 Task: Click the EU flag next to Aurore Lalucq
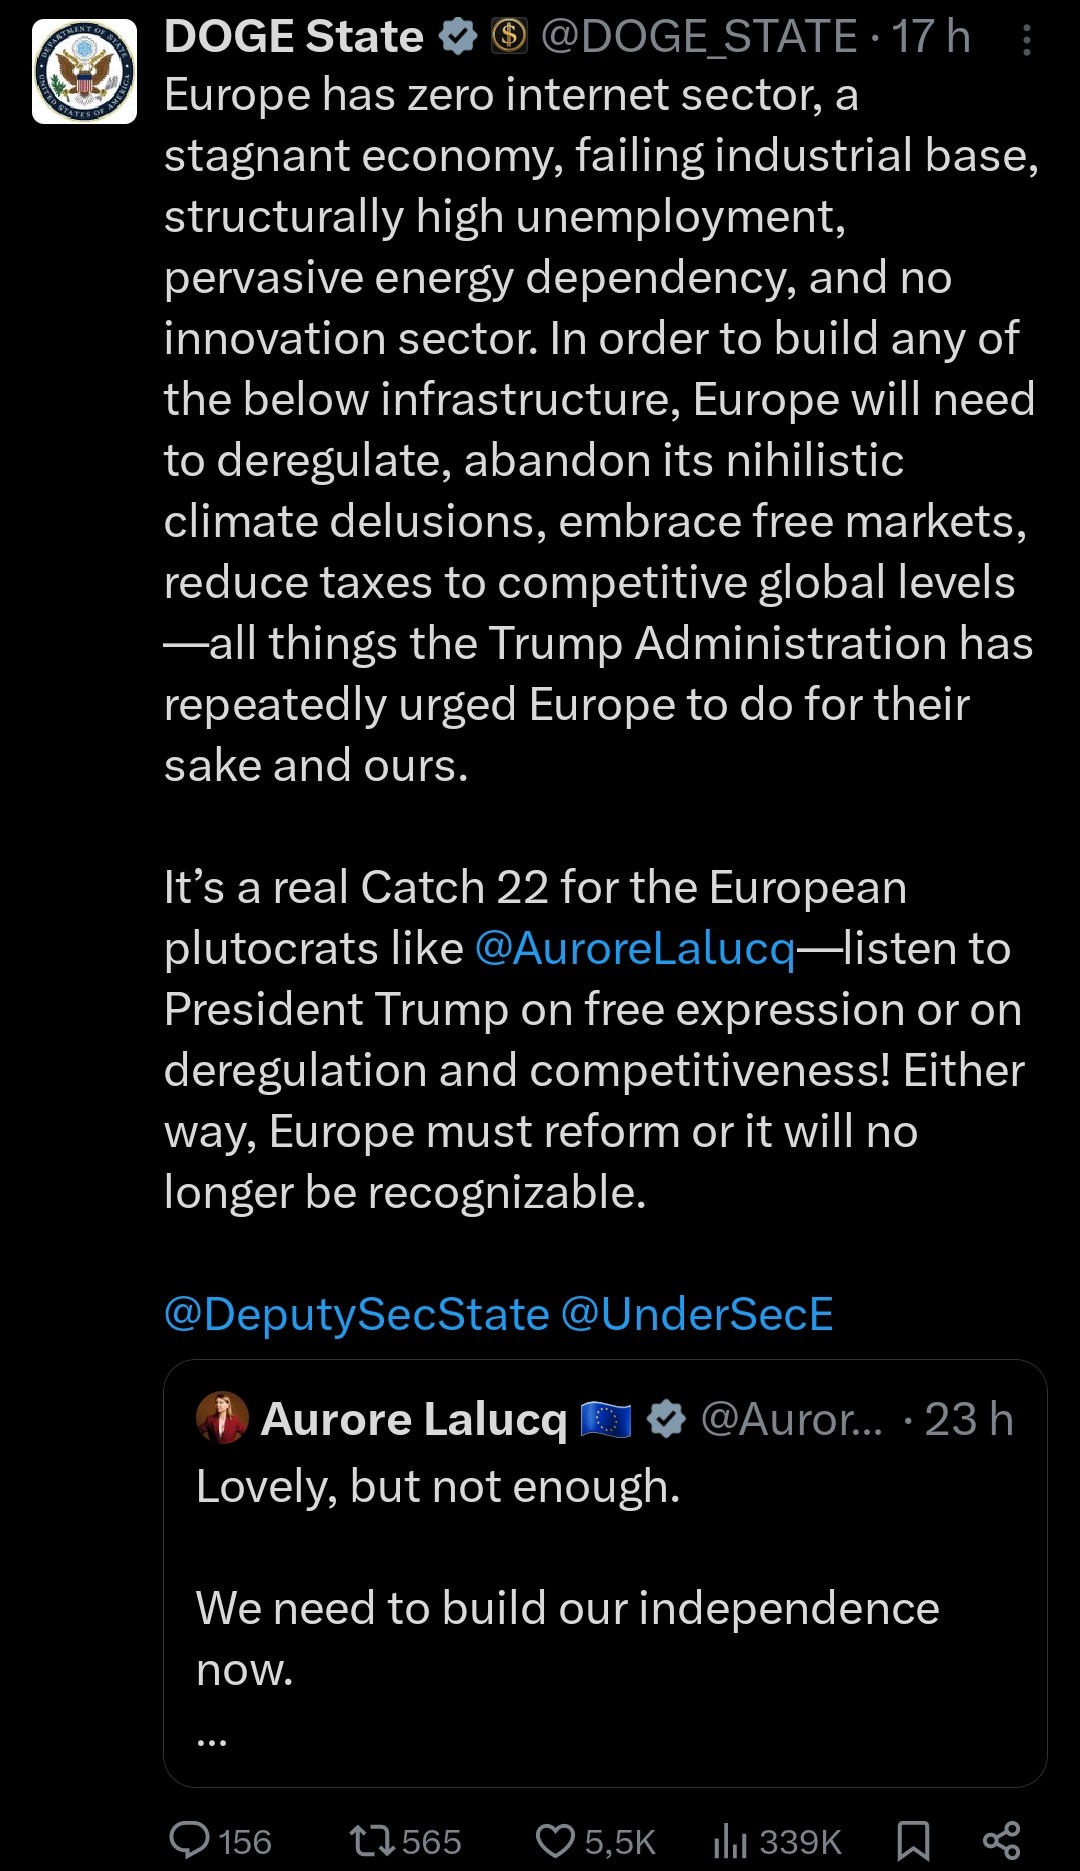606,1419
